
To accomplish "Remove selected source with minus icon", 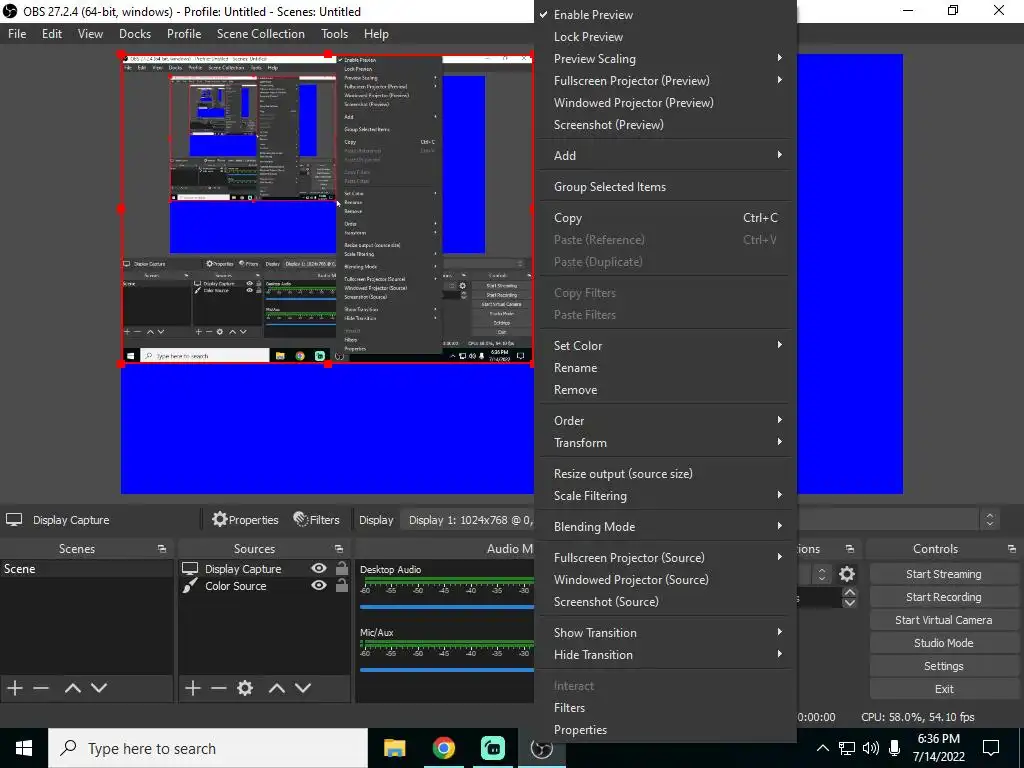I will click(219, 688).
